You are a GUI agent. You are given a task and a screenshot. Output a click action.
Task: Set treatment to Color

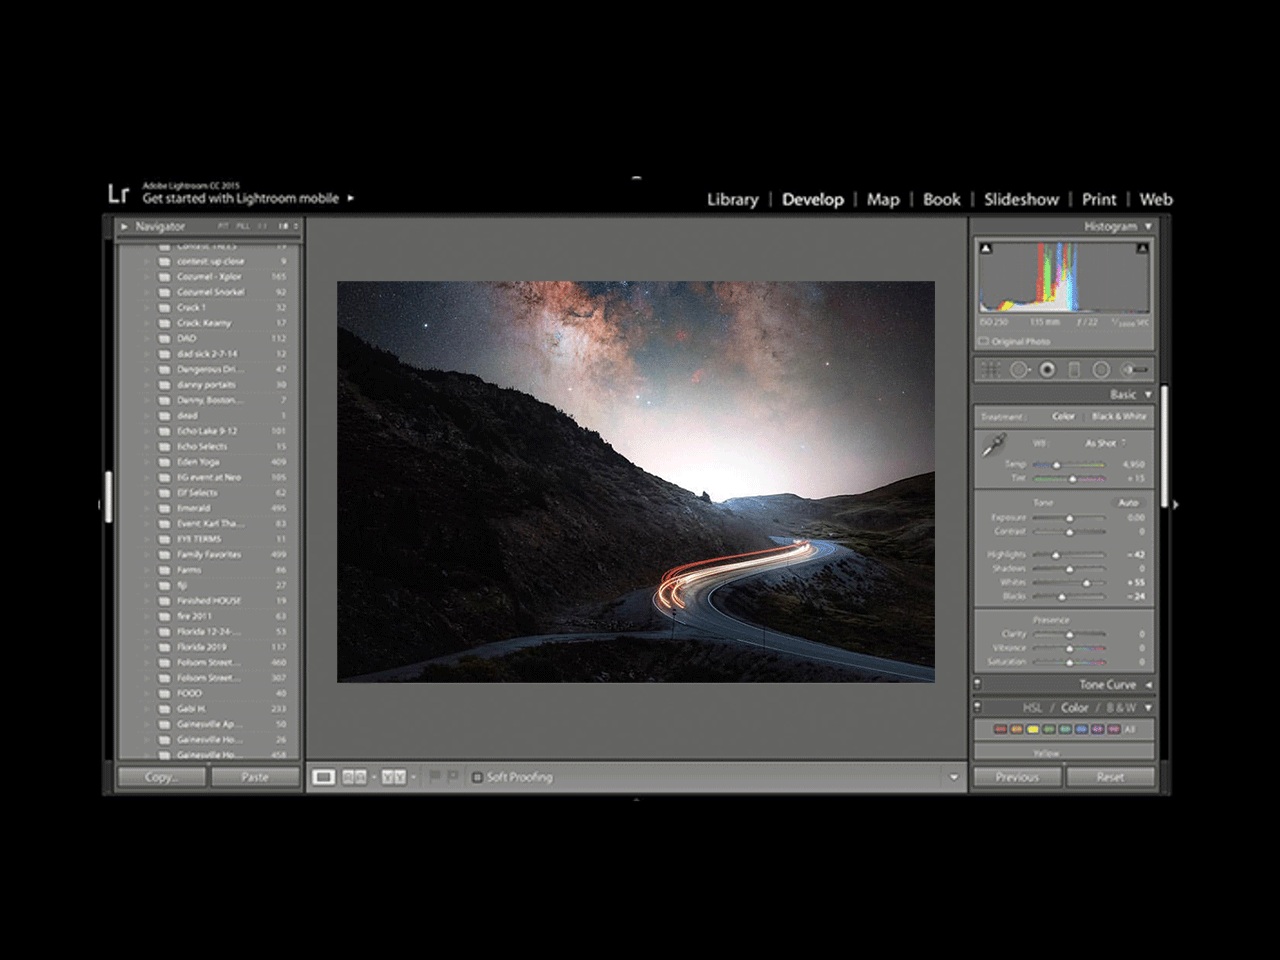(1063, 417)
